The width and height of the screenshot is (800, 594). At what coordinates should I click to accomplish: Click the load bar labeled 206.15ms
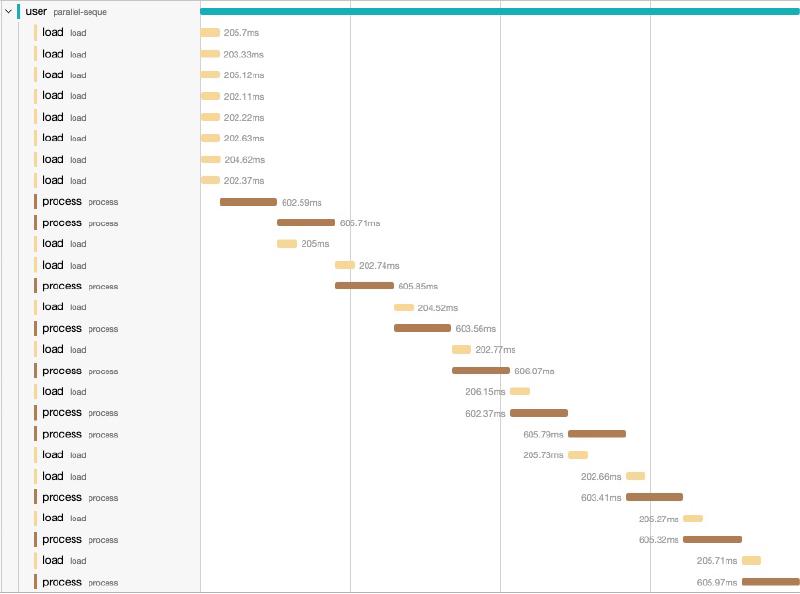(520, 391)
